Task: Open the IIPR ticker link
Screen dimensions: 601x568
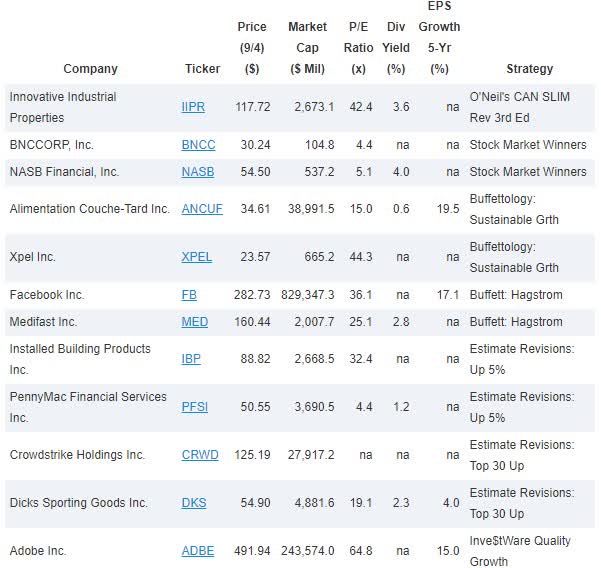Action: (x=193, y=107)
